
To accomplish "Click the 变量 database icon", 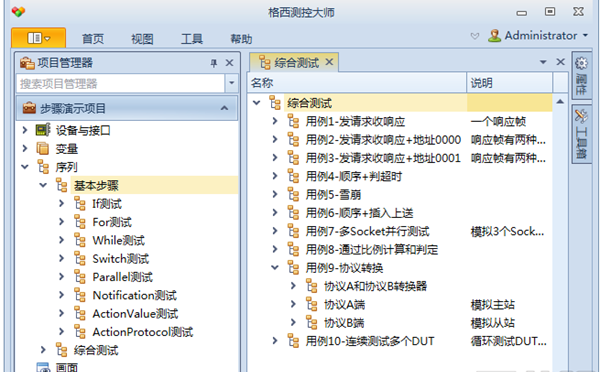I will 43,148.
